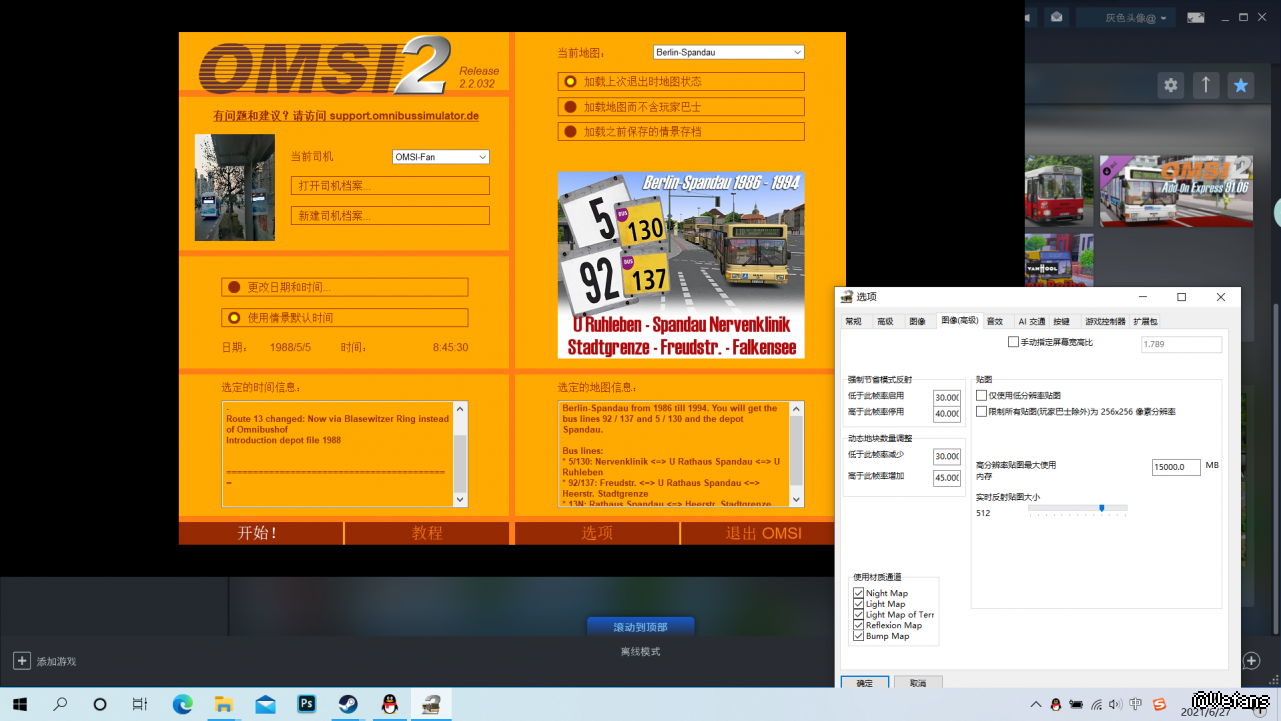Click the blue favorite star icon

tap(1241, 86)
